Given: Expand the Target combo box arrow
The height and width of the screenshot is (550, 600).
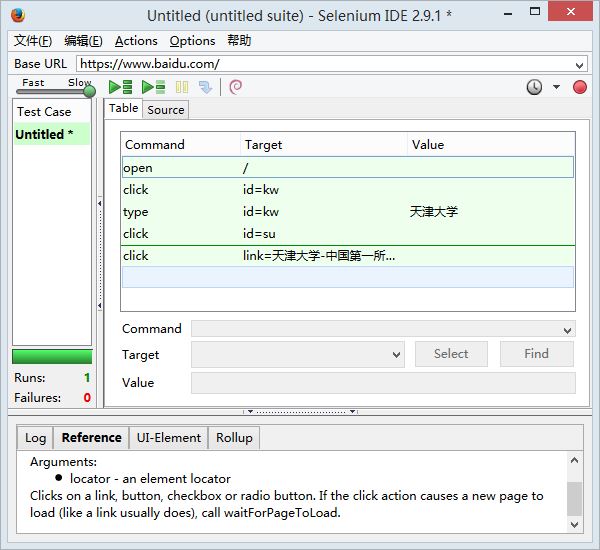Looking at the screenshot, I should click(396, 355).
